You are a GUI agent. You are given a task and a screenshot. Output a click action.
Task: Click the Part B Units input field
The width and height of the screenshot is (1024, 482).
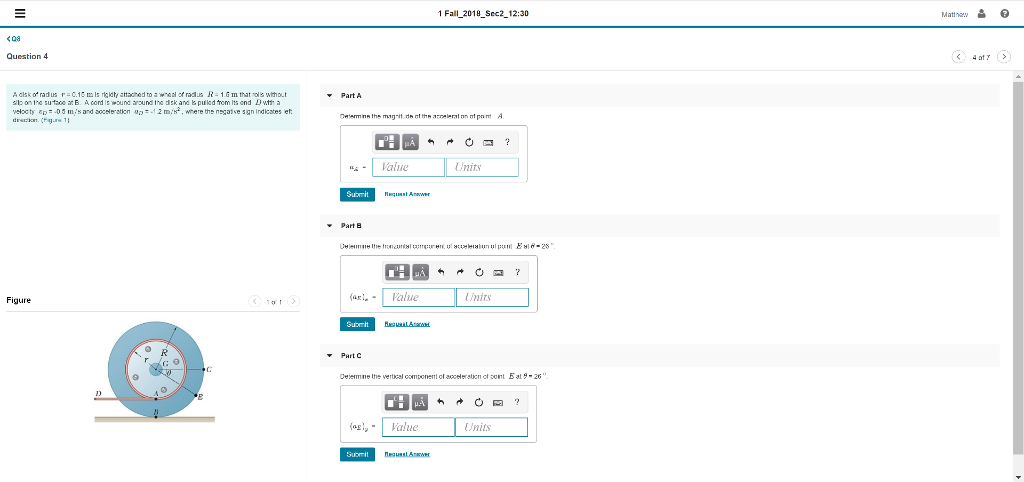point(492,297)
